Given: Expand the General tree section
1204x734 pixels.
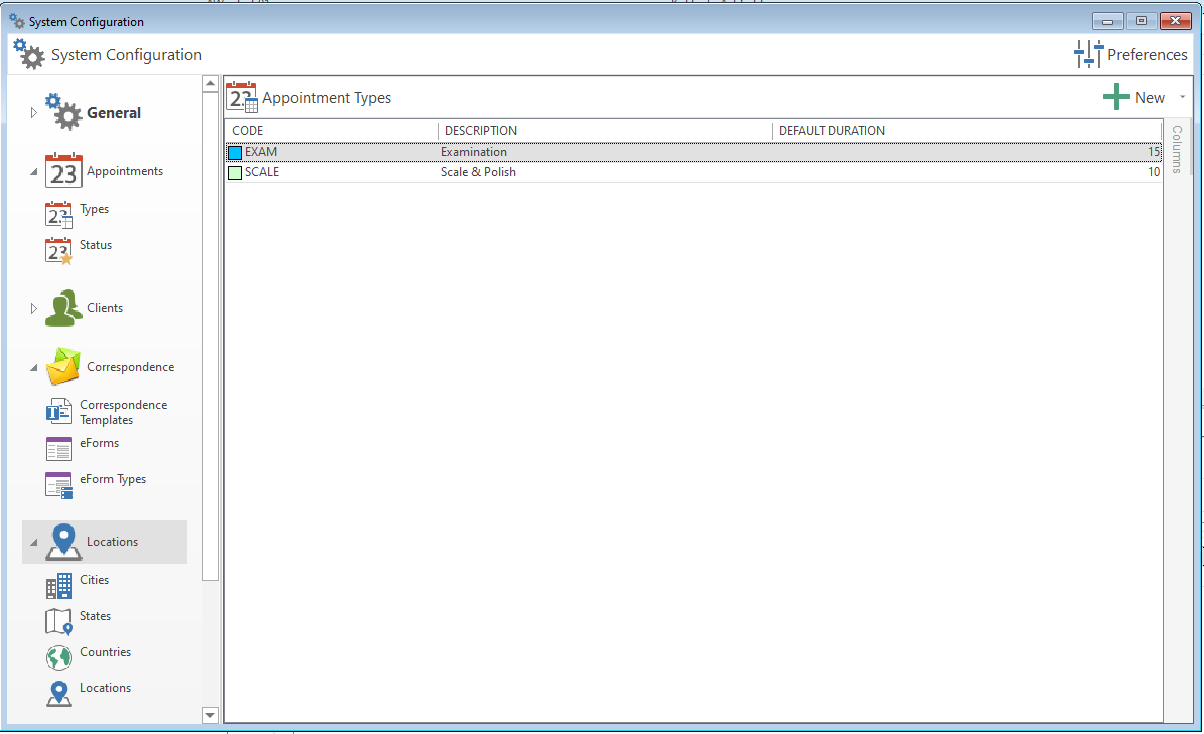Looking at the screenshot, I should click(x=33, y=113).
